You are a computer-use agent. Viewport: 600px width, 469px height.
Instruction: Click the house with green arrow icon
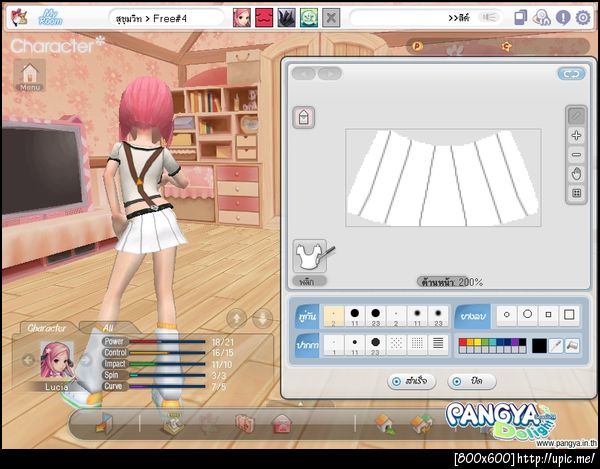point(385,425)
